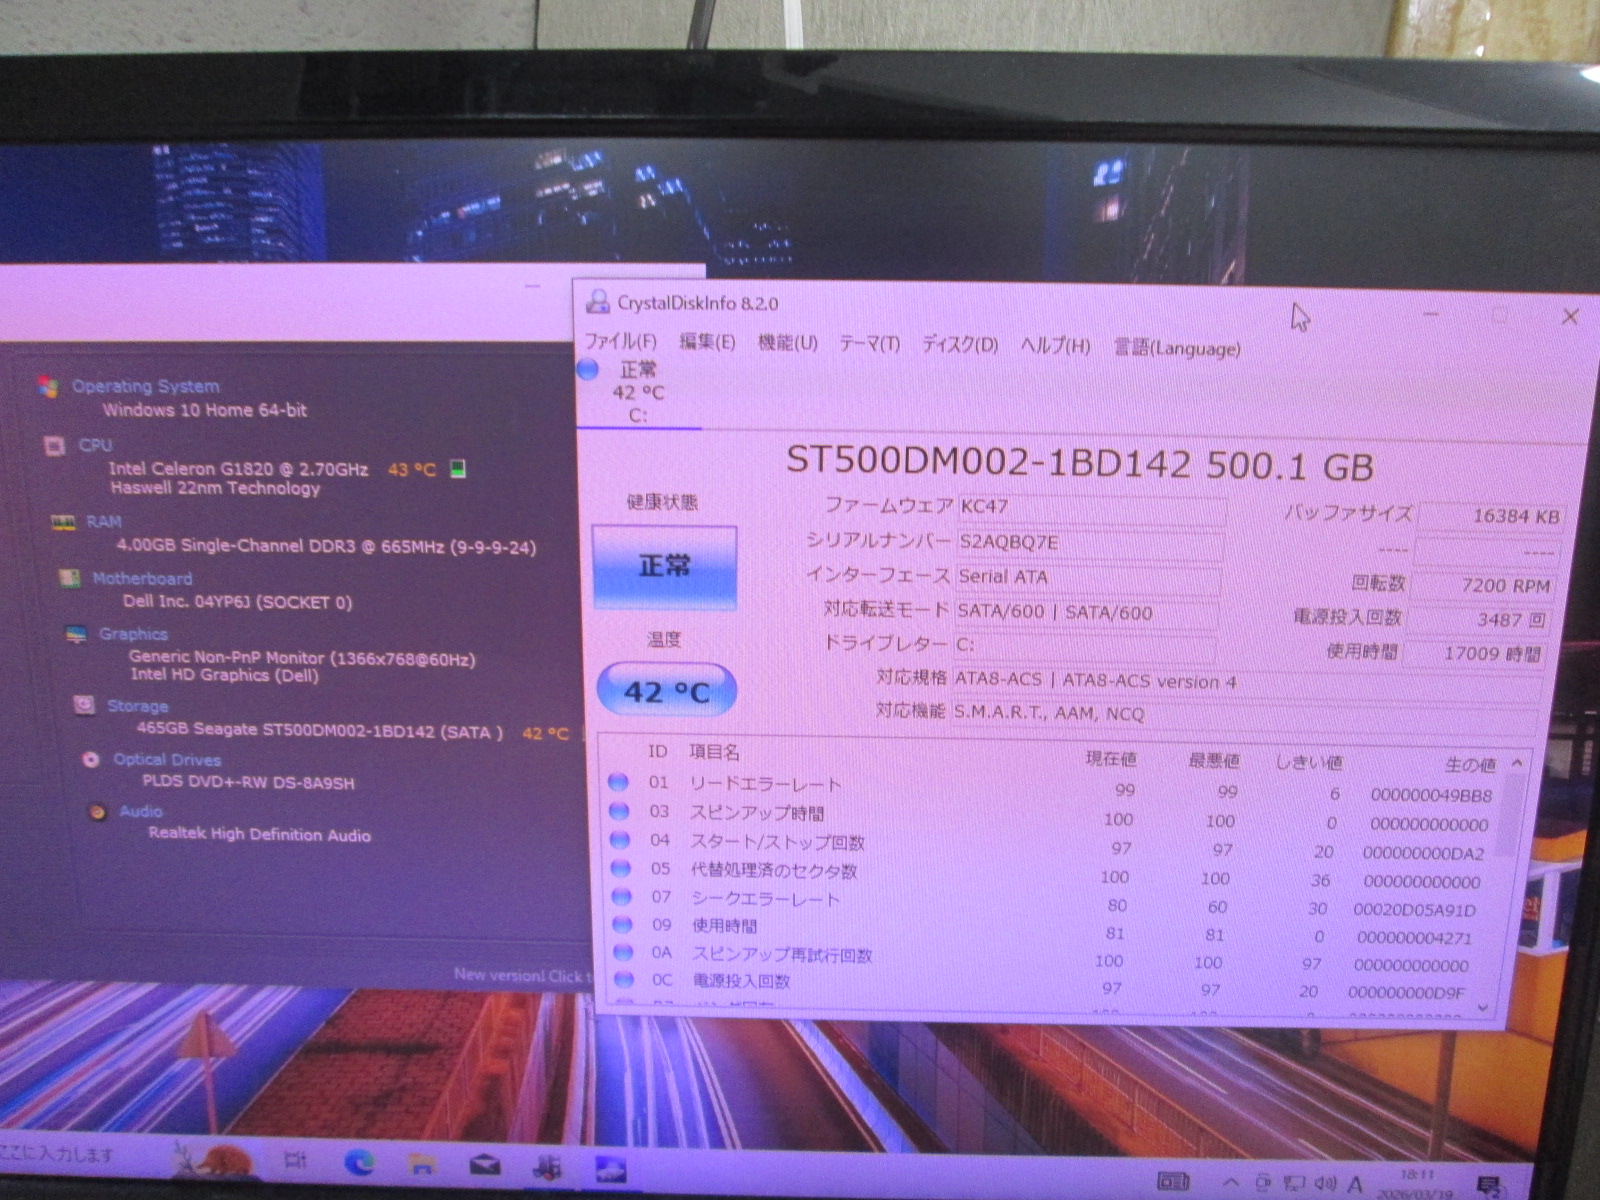Open File Explorer from the taskbar
Viewport: 1600px width, 1200px height.
point(422,1164)
